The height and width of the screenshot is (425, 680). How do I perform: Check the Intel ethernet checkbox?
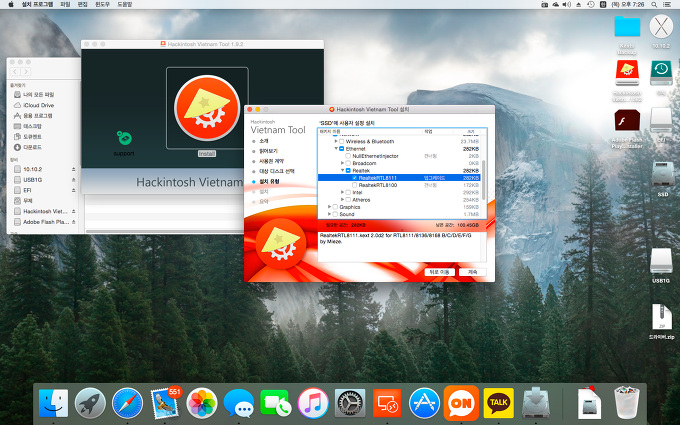click(348, 192)
